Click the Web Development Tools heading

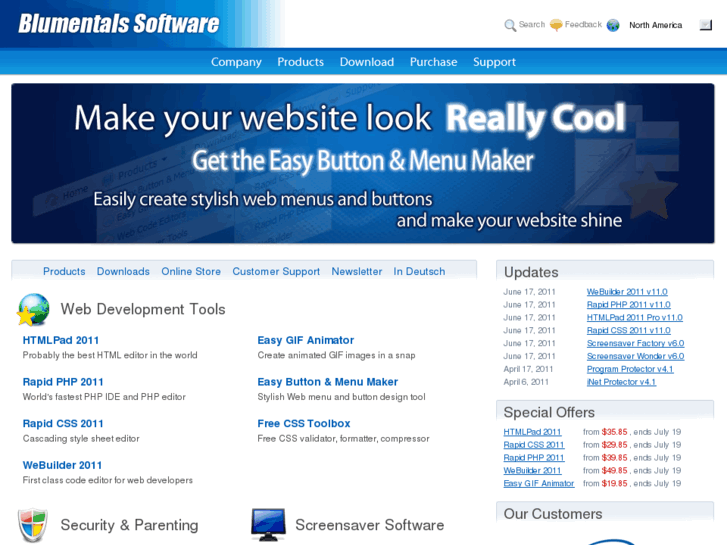pyautogui.click(x=143, y=309)
